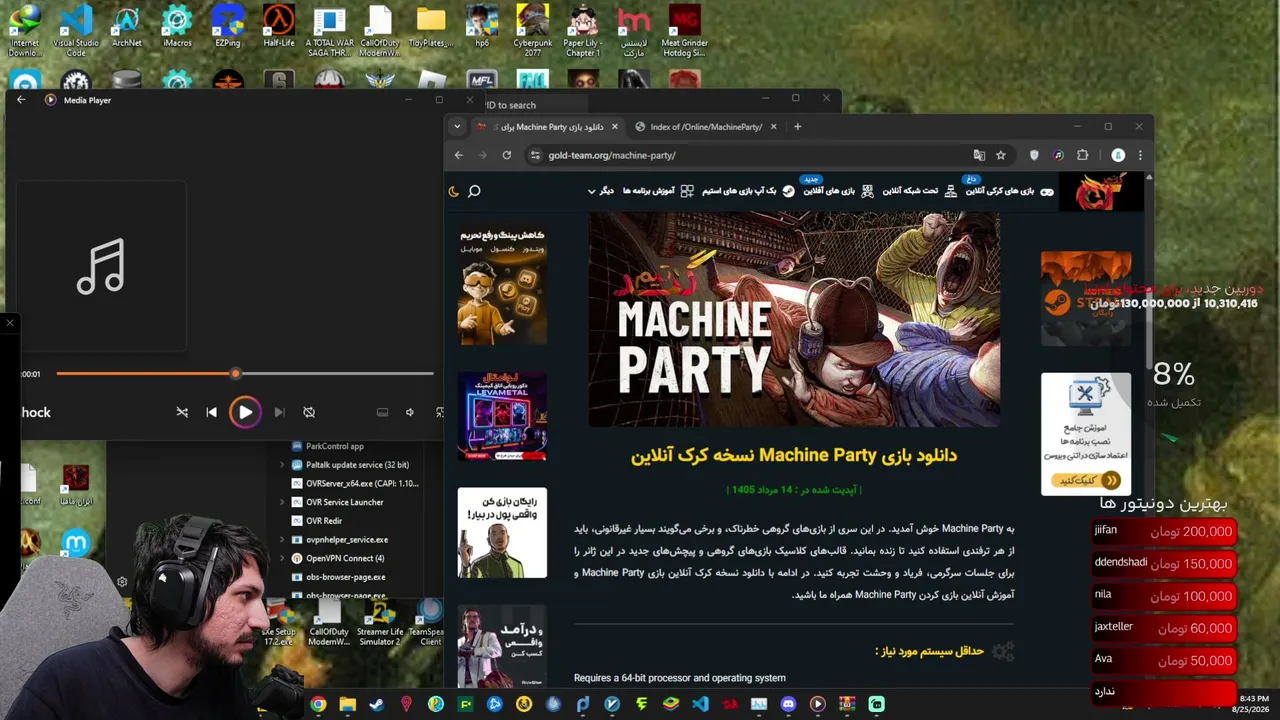The width and height of the screenshot is (1280, 720).
Task: Open File Explorer from the taskbar
Action: [x=347, y=704]
